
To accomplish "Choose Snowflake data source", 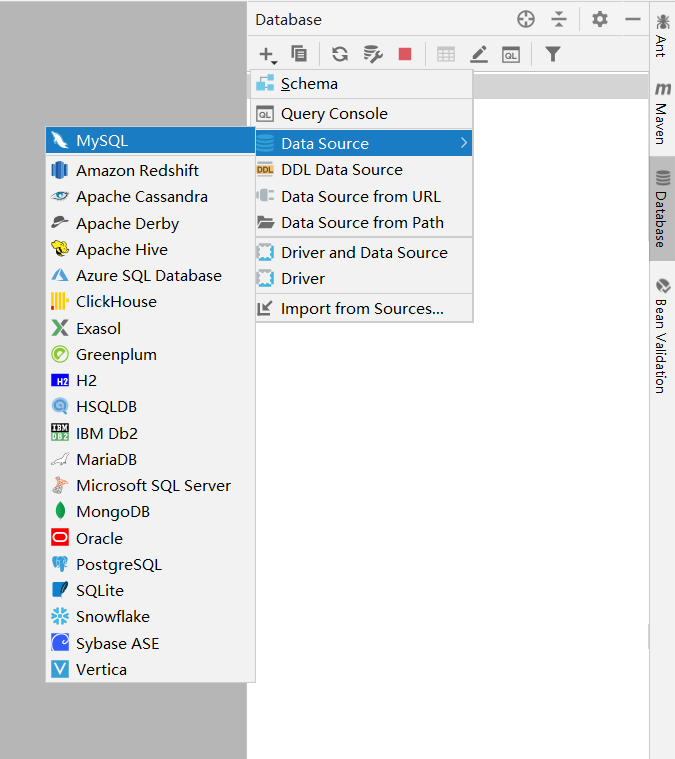I will (151, 617).
